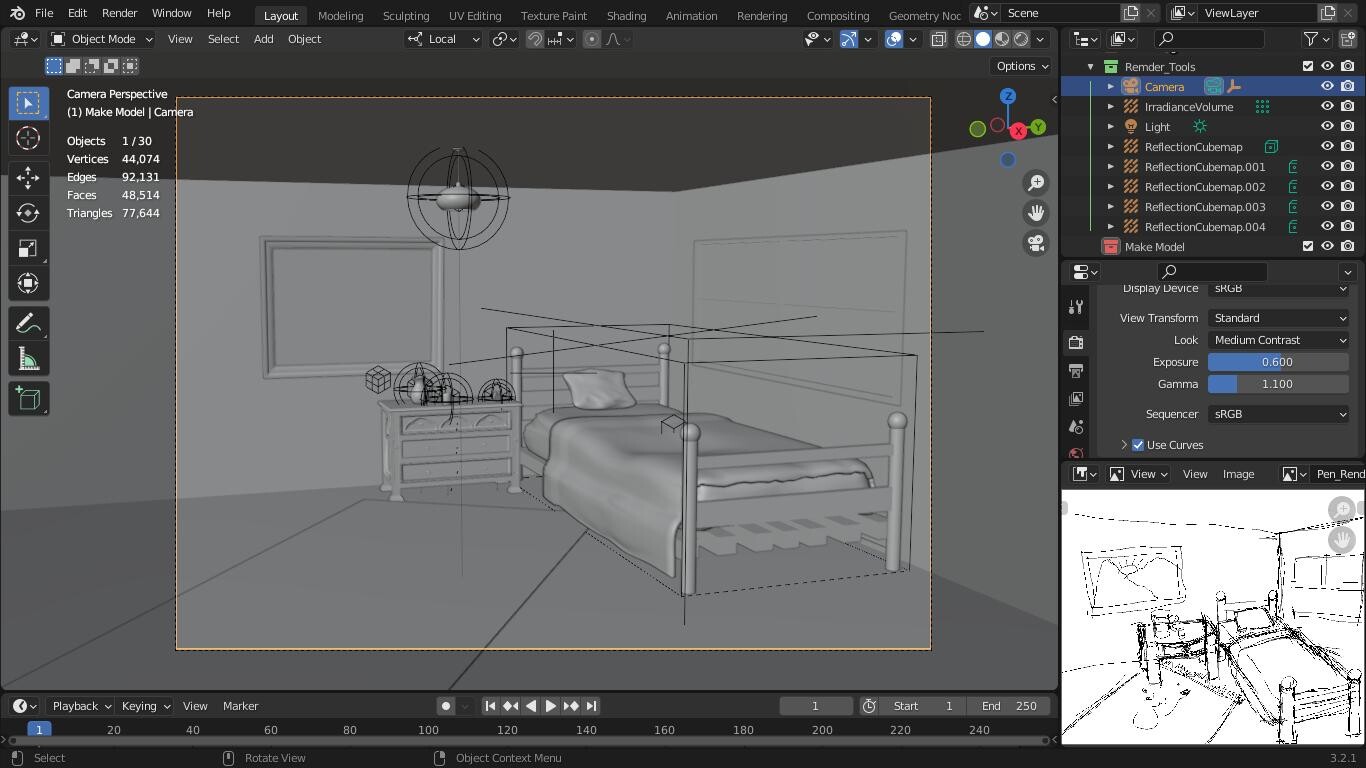Image resolution: width=1366 pixels, height=768 pixels.
Task: Select the Measure tool
Action: click(28, 360)
